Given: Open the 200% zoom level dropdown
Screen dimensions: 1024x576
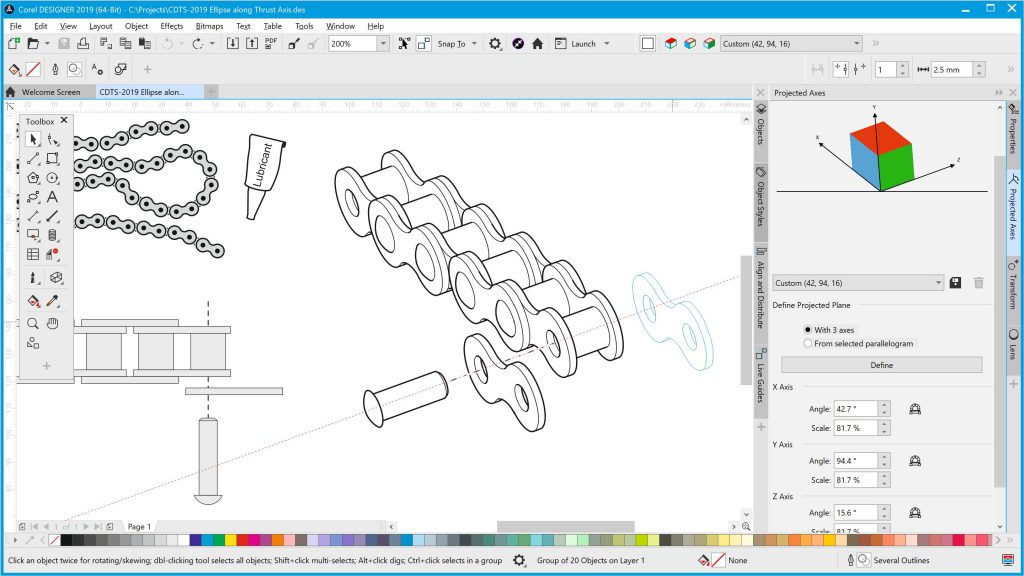Looking at the screenshot, I should tap(383, 44).
